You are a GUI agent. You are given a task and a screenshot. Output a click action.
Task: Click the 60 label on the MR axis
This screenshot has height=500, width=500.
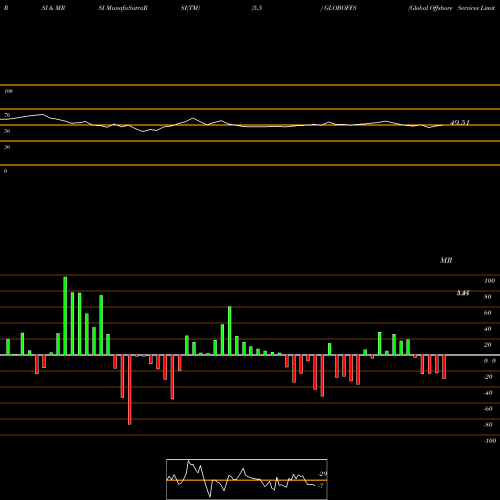(x=488, y=313)
